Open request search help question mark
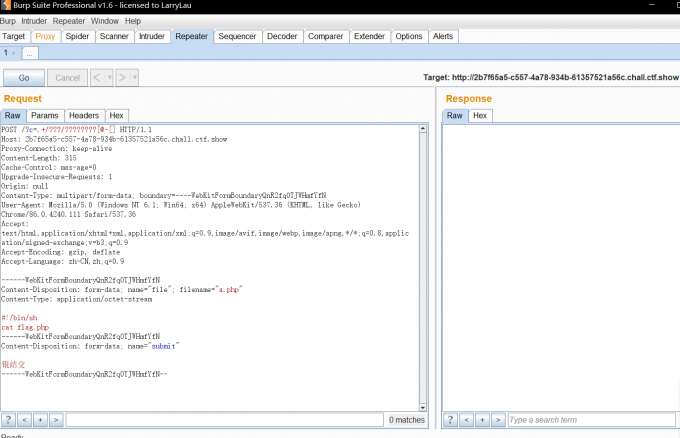680x438 pixels. tap(8, 420)
